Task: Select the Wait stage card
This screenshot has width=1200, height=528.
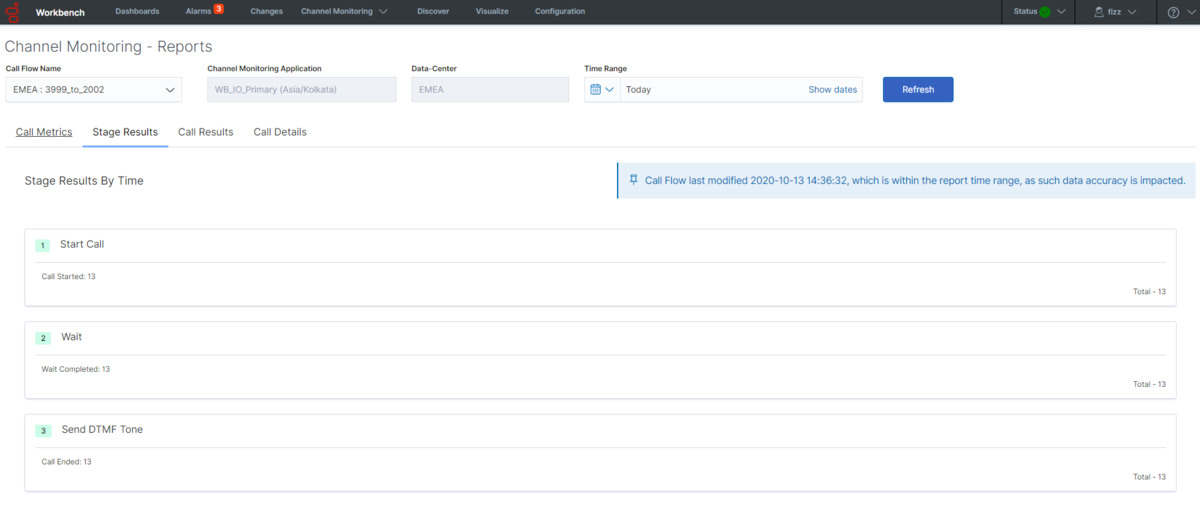Action: coord(600,360)
